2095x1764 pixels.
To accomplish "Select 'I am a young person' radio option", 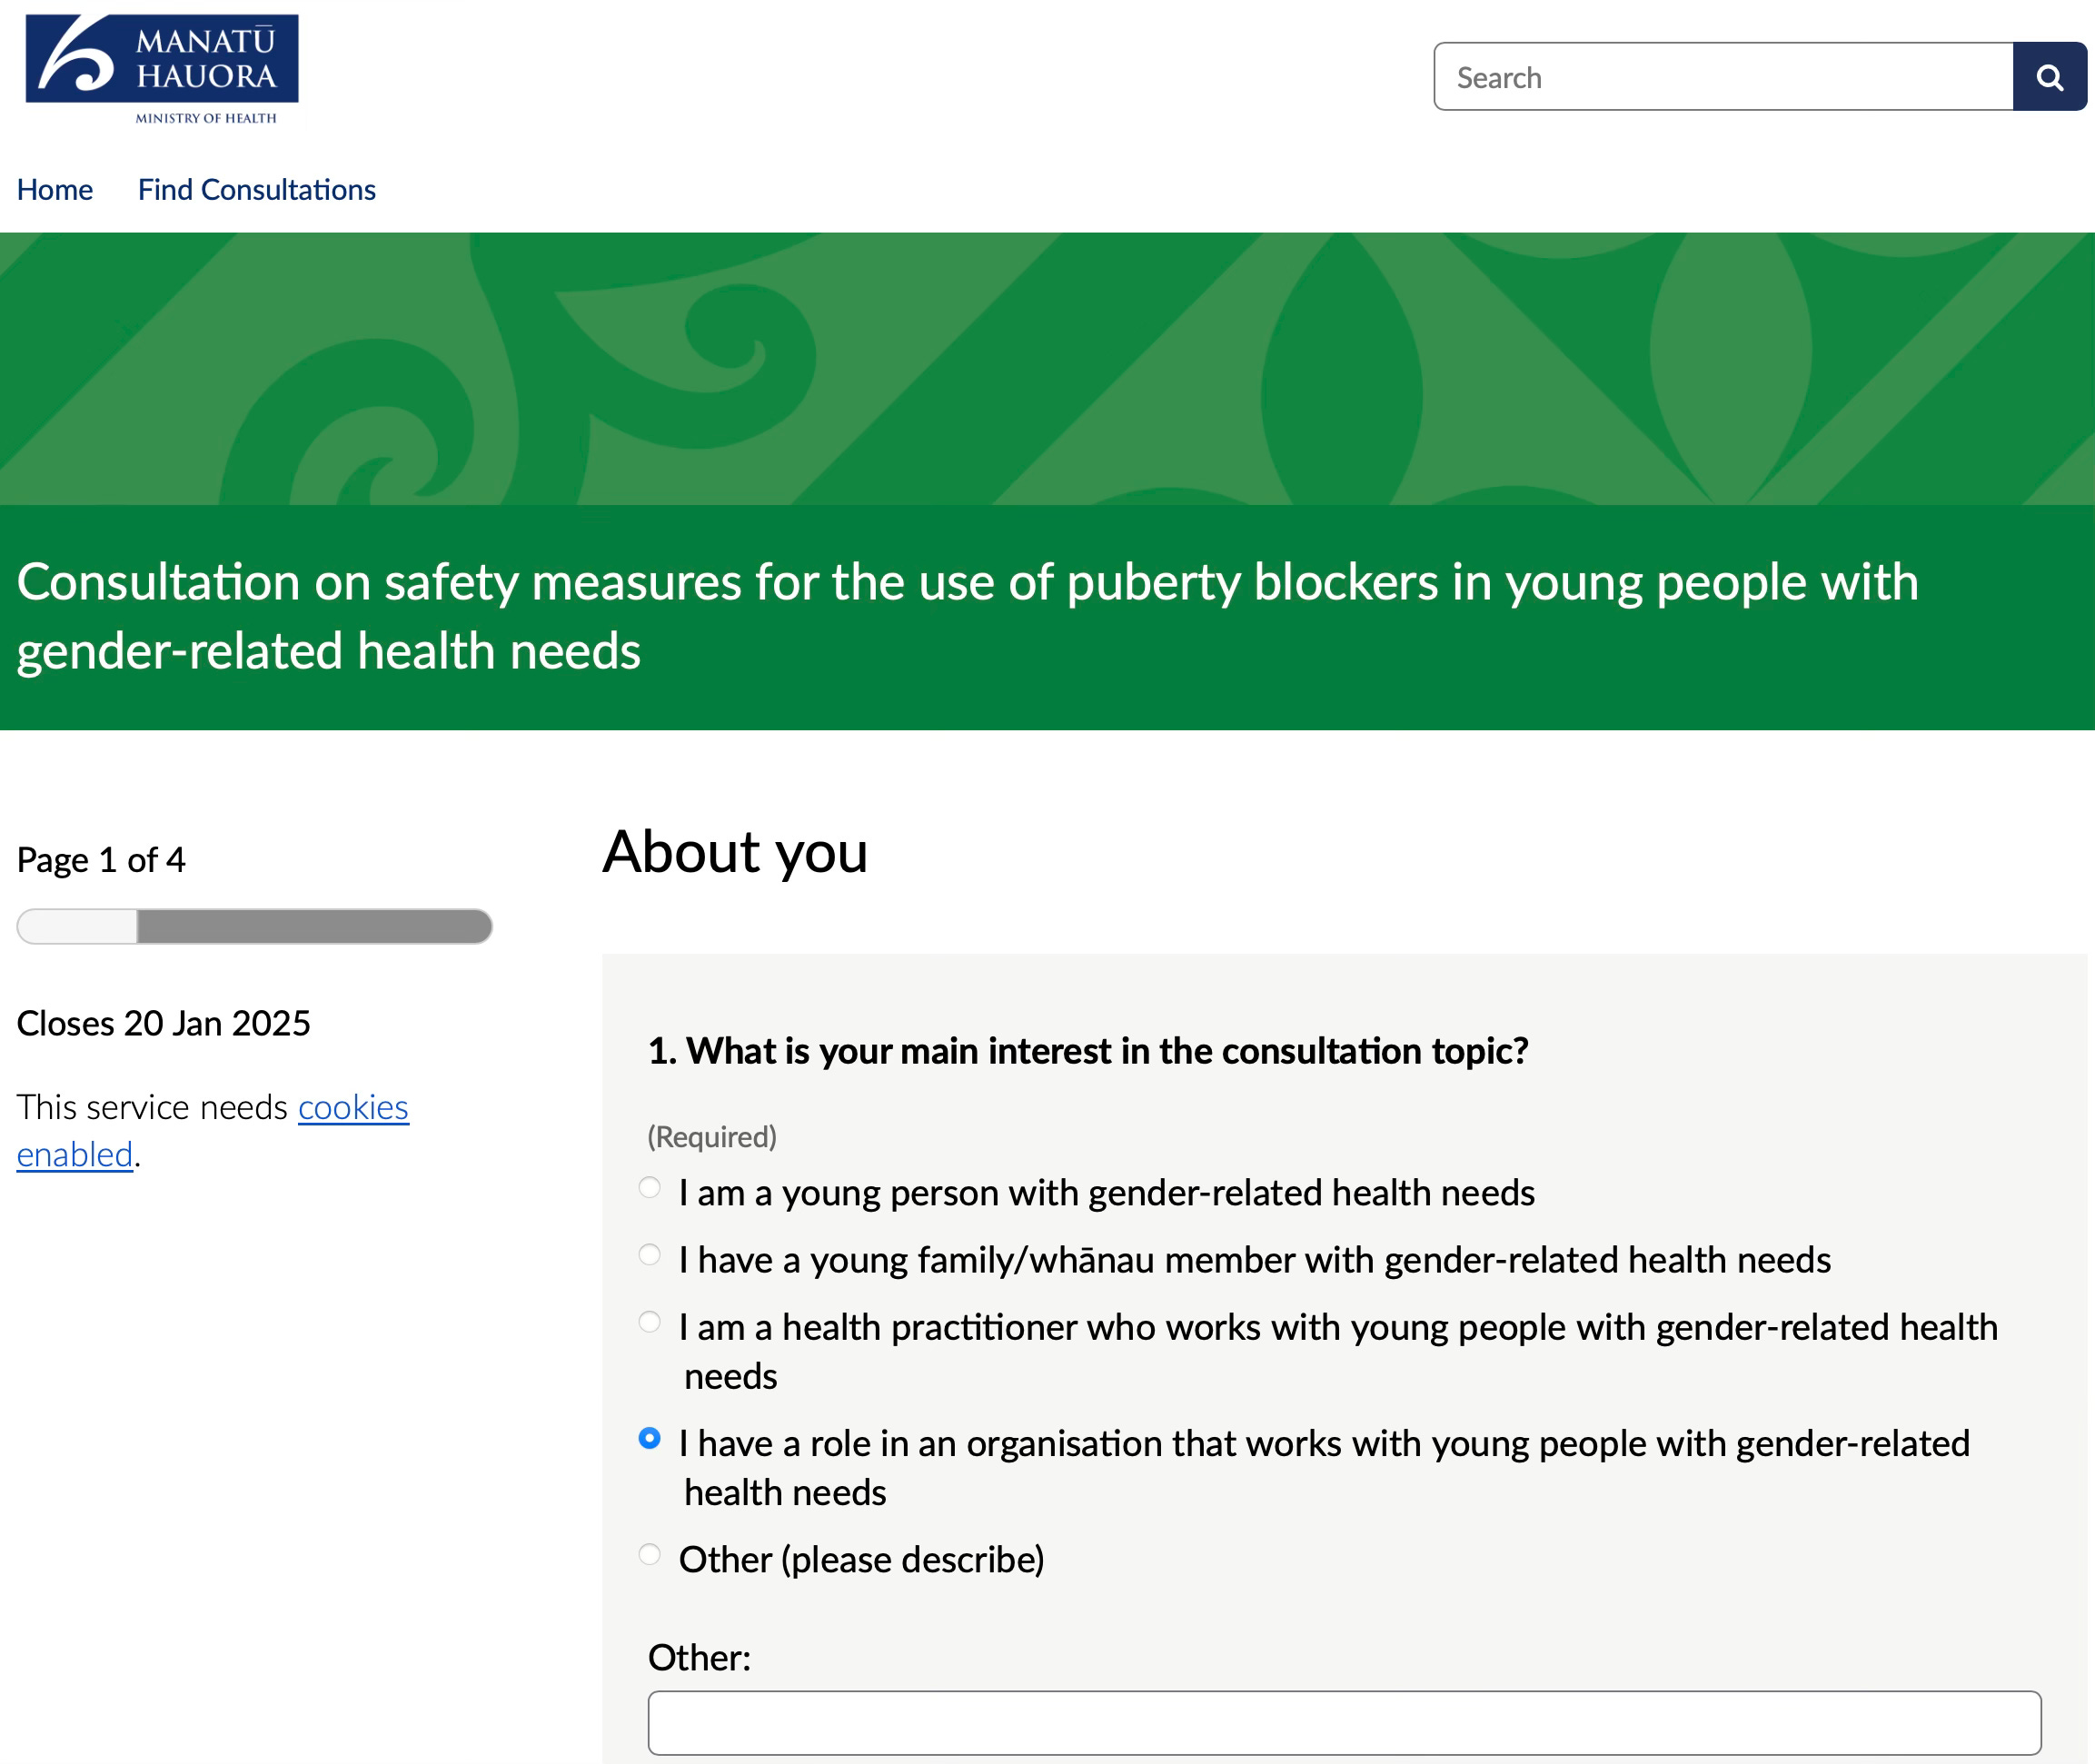I will click(649, 1187).
